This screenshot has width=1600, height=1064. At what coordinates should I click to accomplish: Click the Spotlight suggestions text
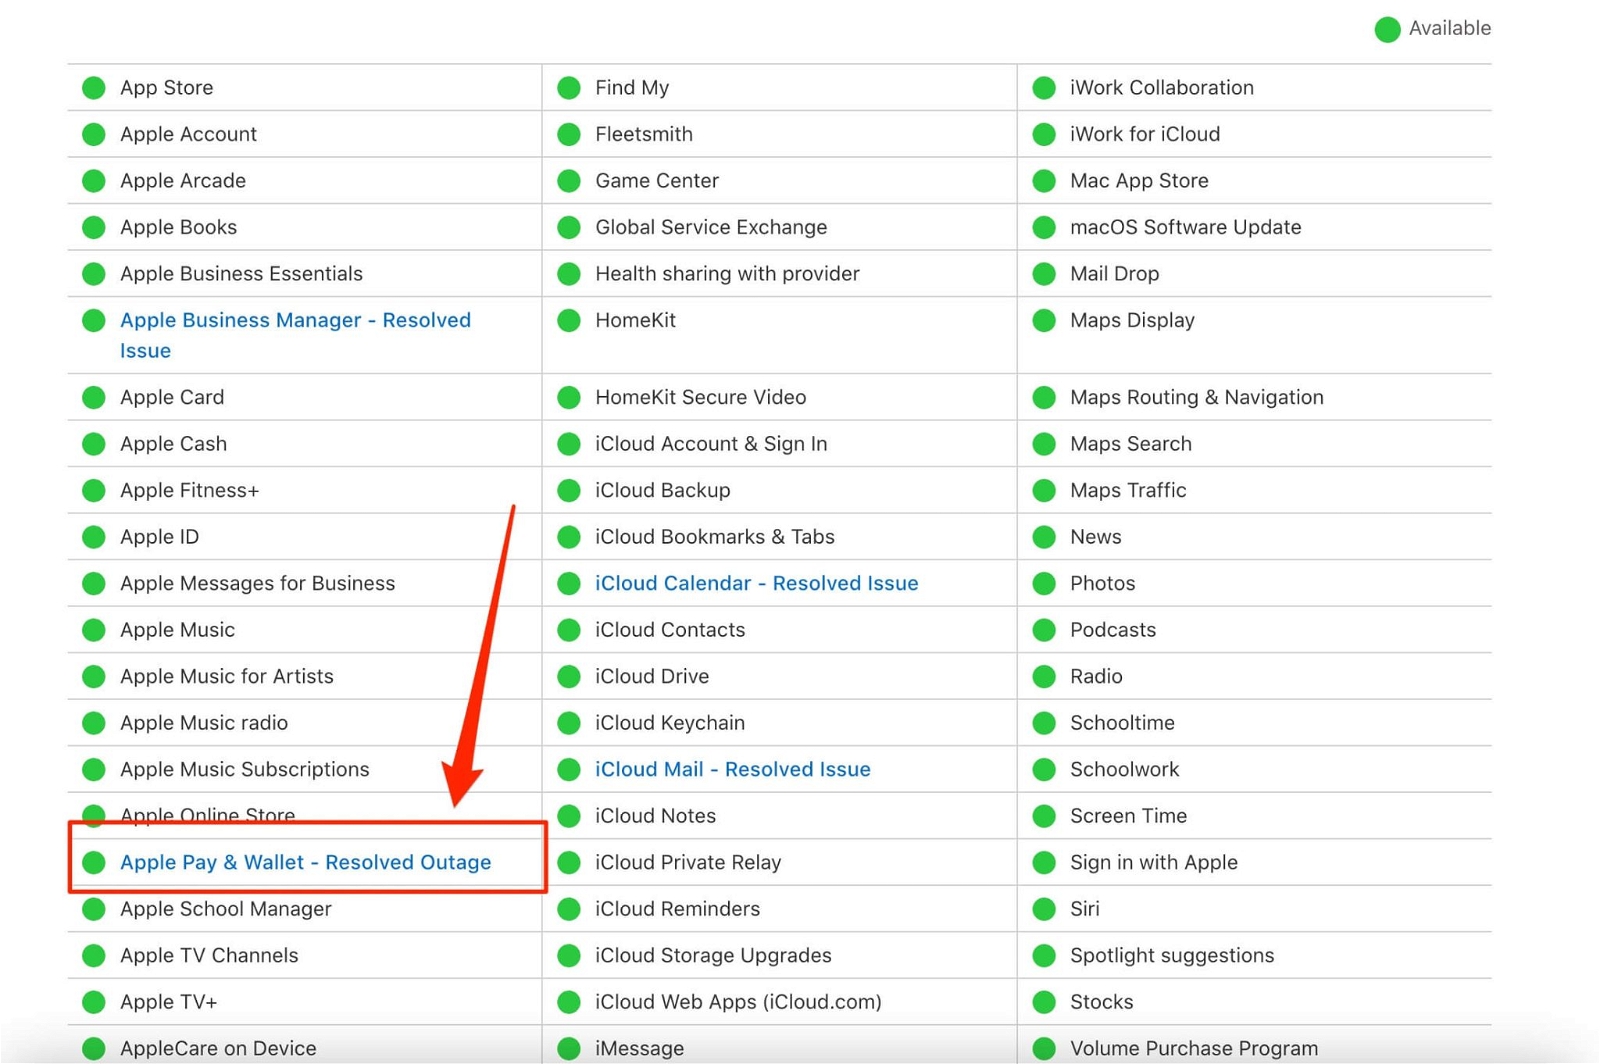(1172, 955)
